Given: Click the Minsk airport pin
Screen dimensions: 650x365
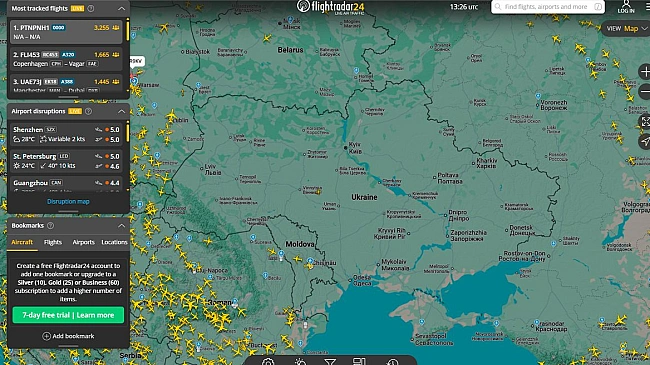Looking at the screenshot, I should [291, 20].
